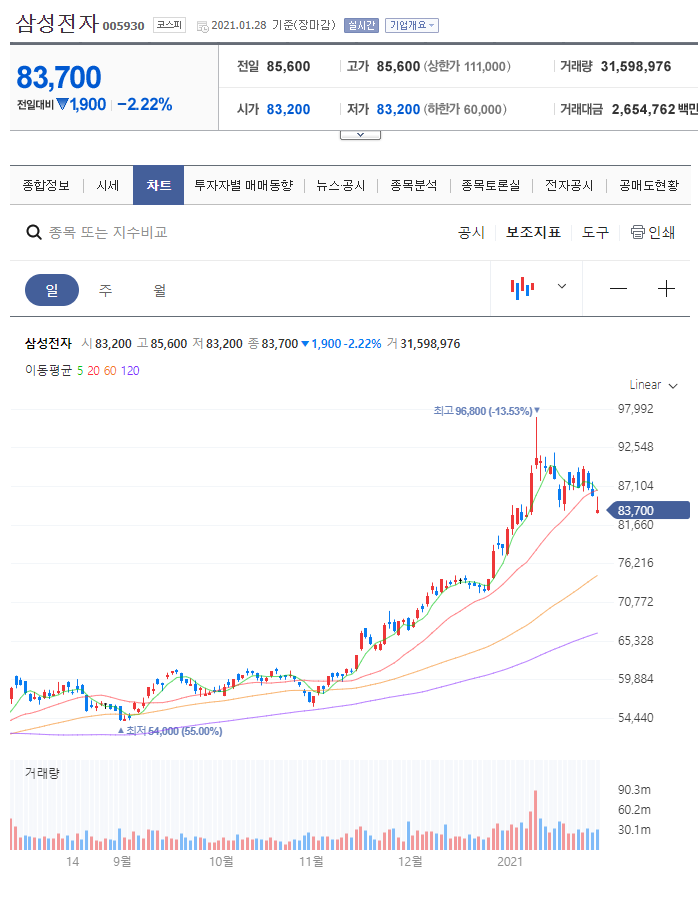The image size is (698, 898).
Task: Click the 인쇄 print button
Action: [x=653, y=233]
